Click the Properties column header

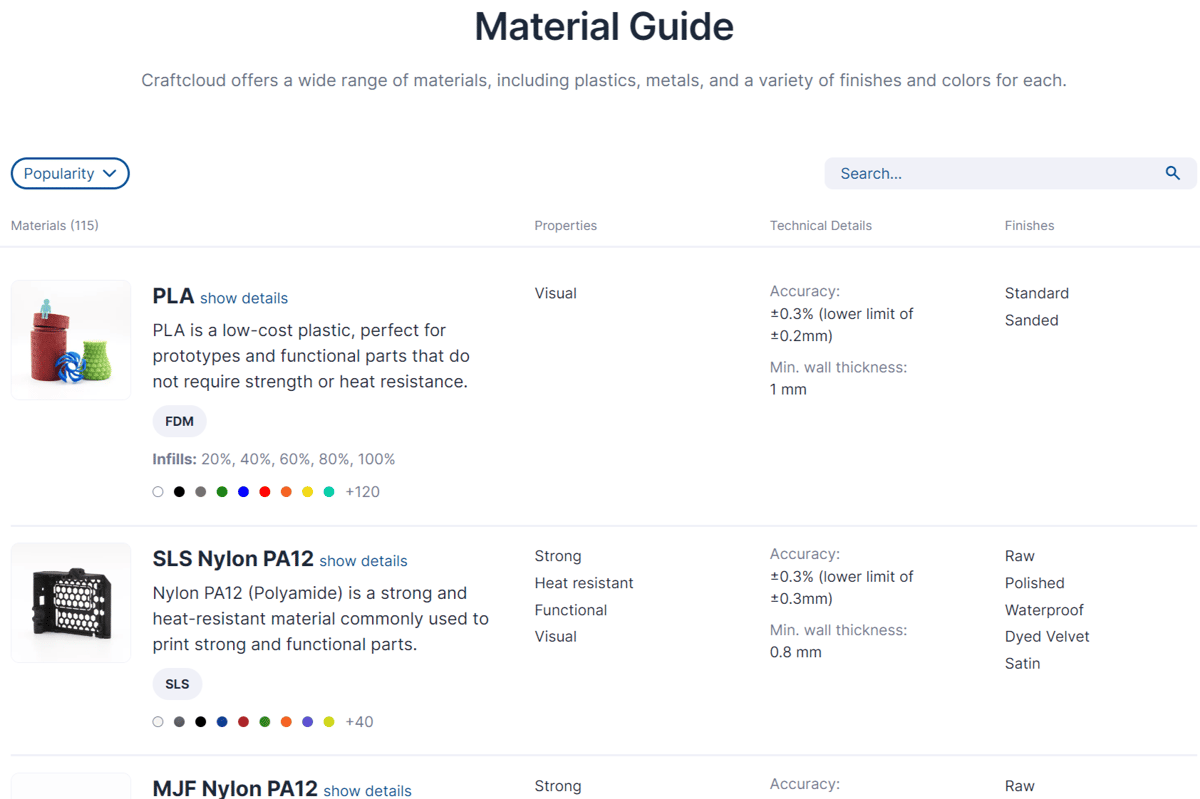pyautogui.click(x=566, y=225)
